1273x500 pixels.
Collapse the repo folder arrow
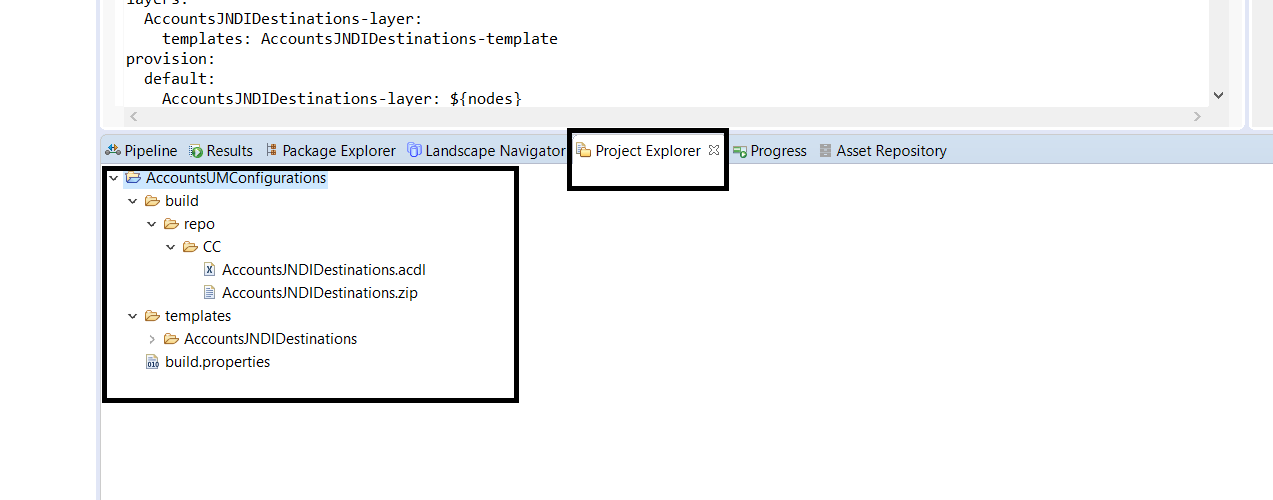click(x=151, y=224)
